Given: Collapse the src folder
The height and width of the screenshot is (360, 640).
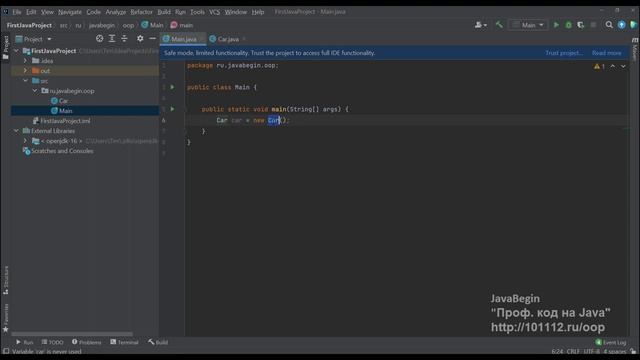Looking at the screenshot, I should [25, 80].
